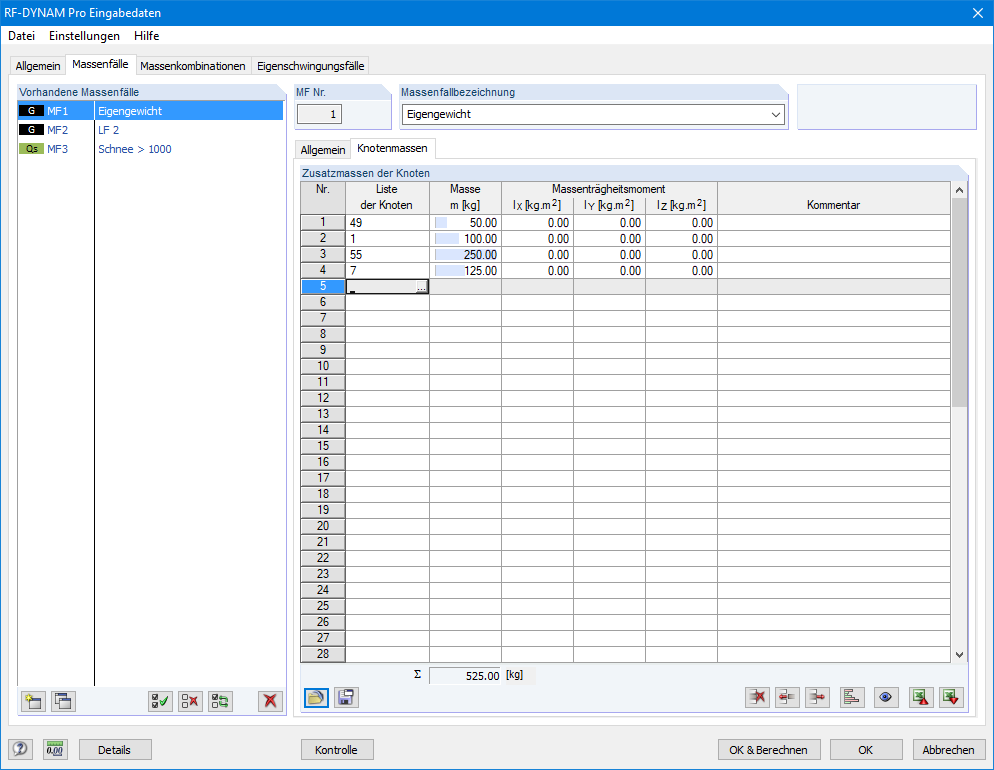This screenshot has height=770, width=994.
Task: Select row header number 1
Action: click(x=323, y=222)
